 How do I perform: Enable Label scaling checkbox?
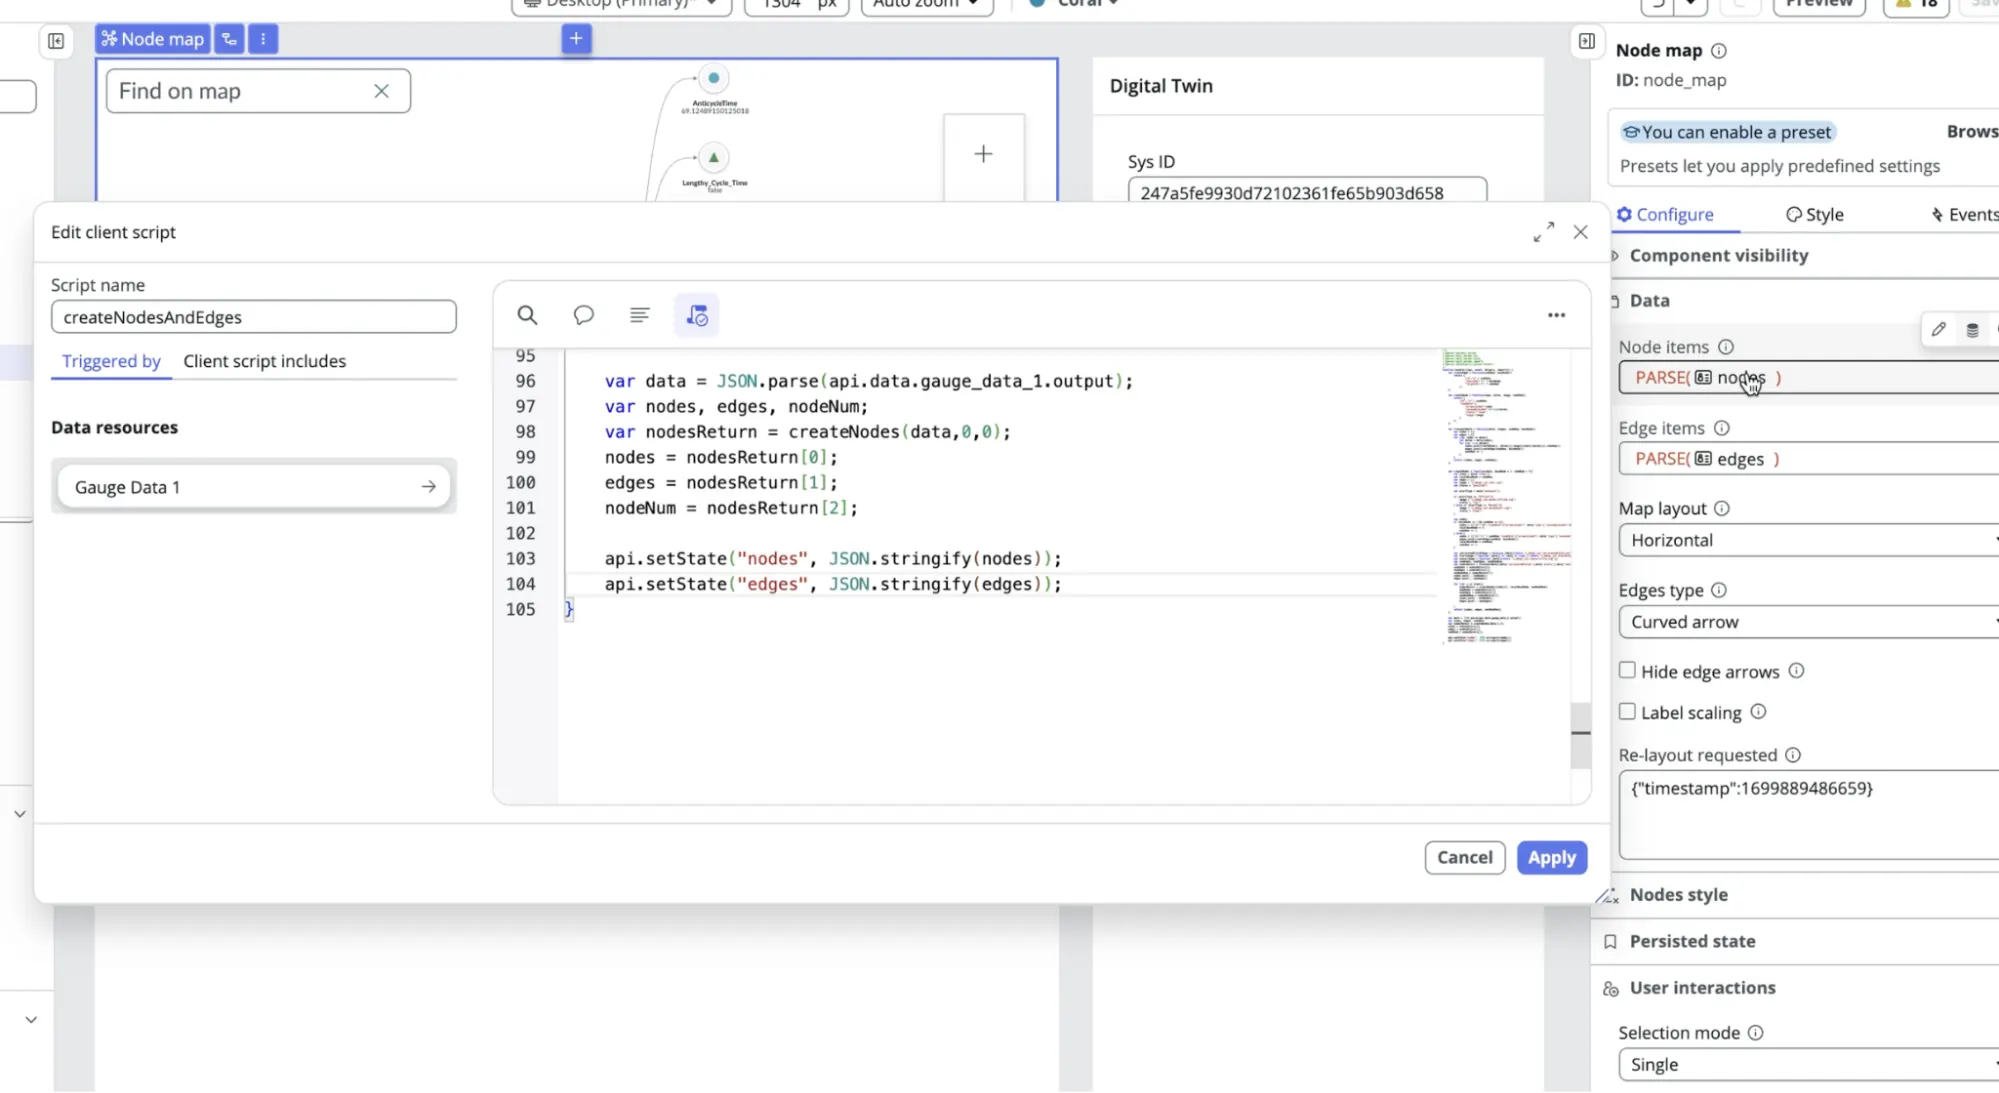click(x=1627, y=712)
